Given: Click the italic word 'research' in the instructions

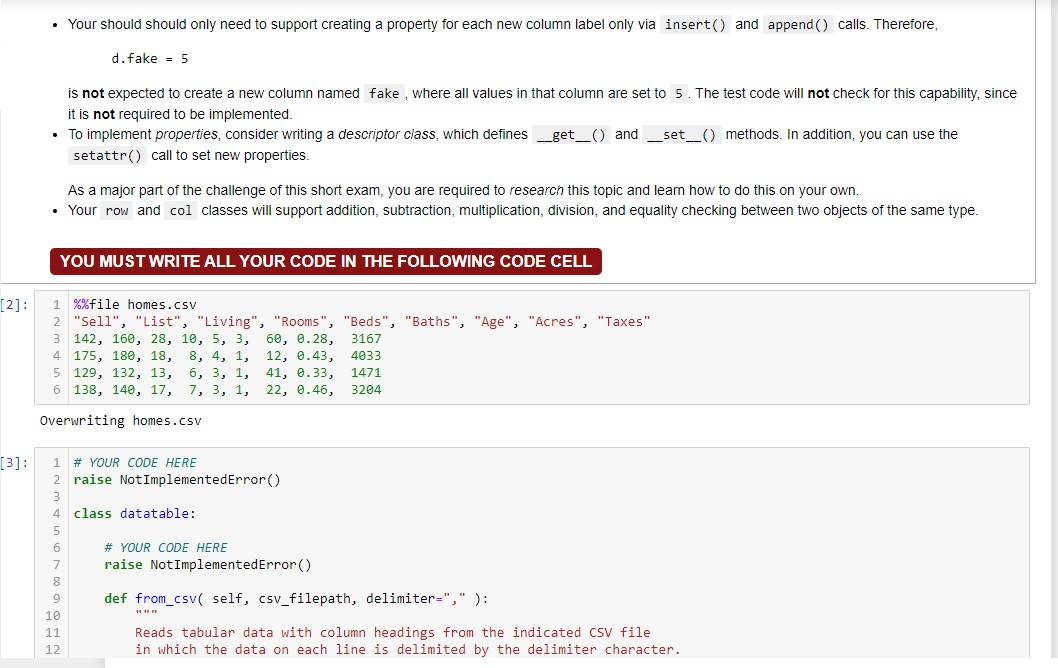Looking at the screenshot, I should [536, 190].
